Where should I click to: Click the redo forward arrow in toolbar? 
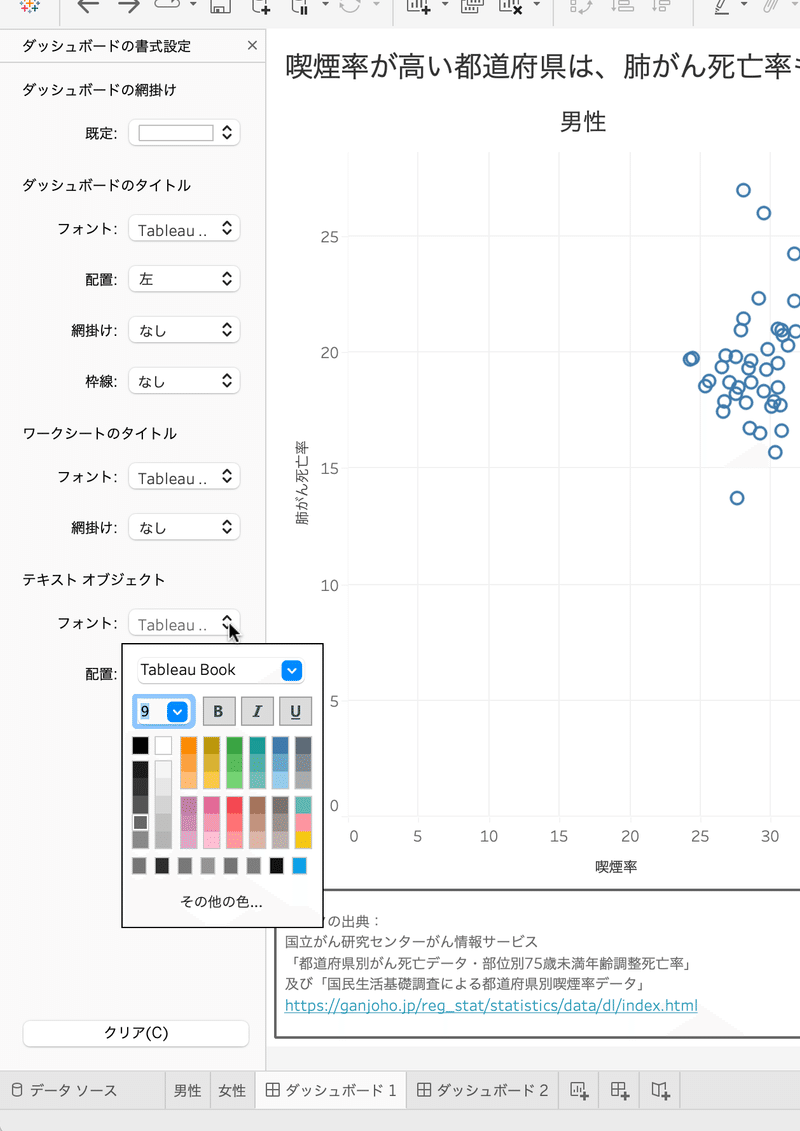(x=128, y=6)
